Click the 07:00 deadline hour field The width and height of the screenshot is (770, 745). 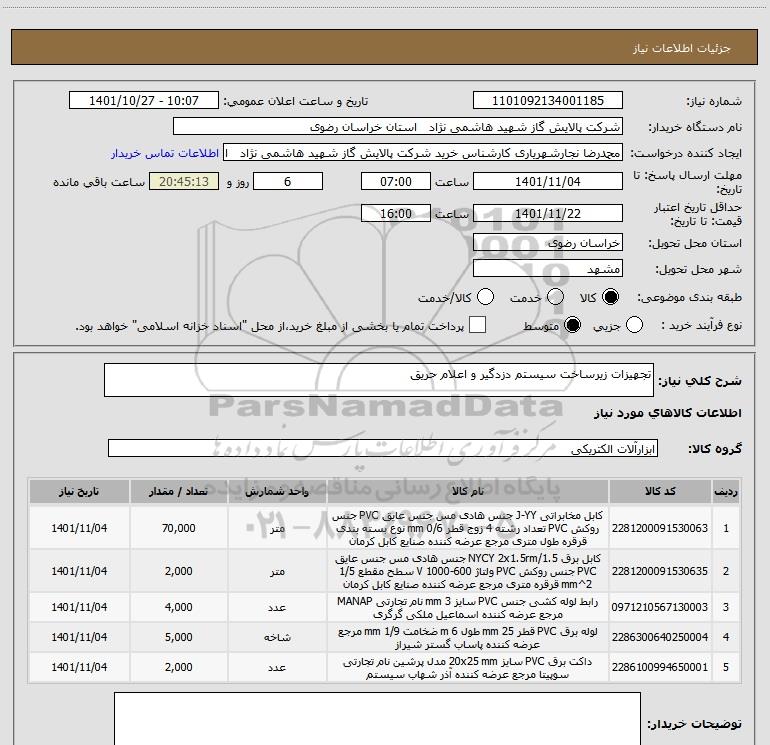[397, 182]
